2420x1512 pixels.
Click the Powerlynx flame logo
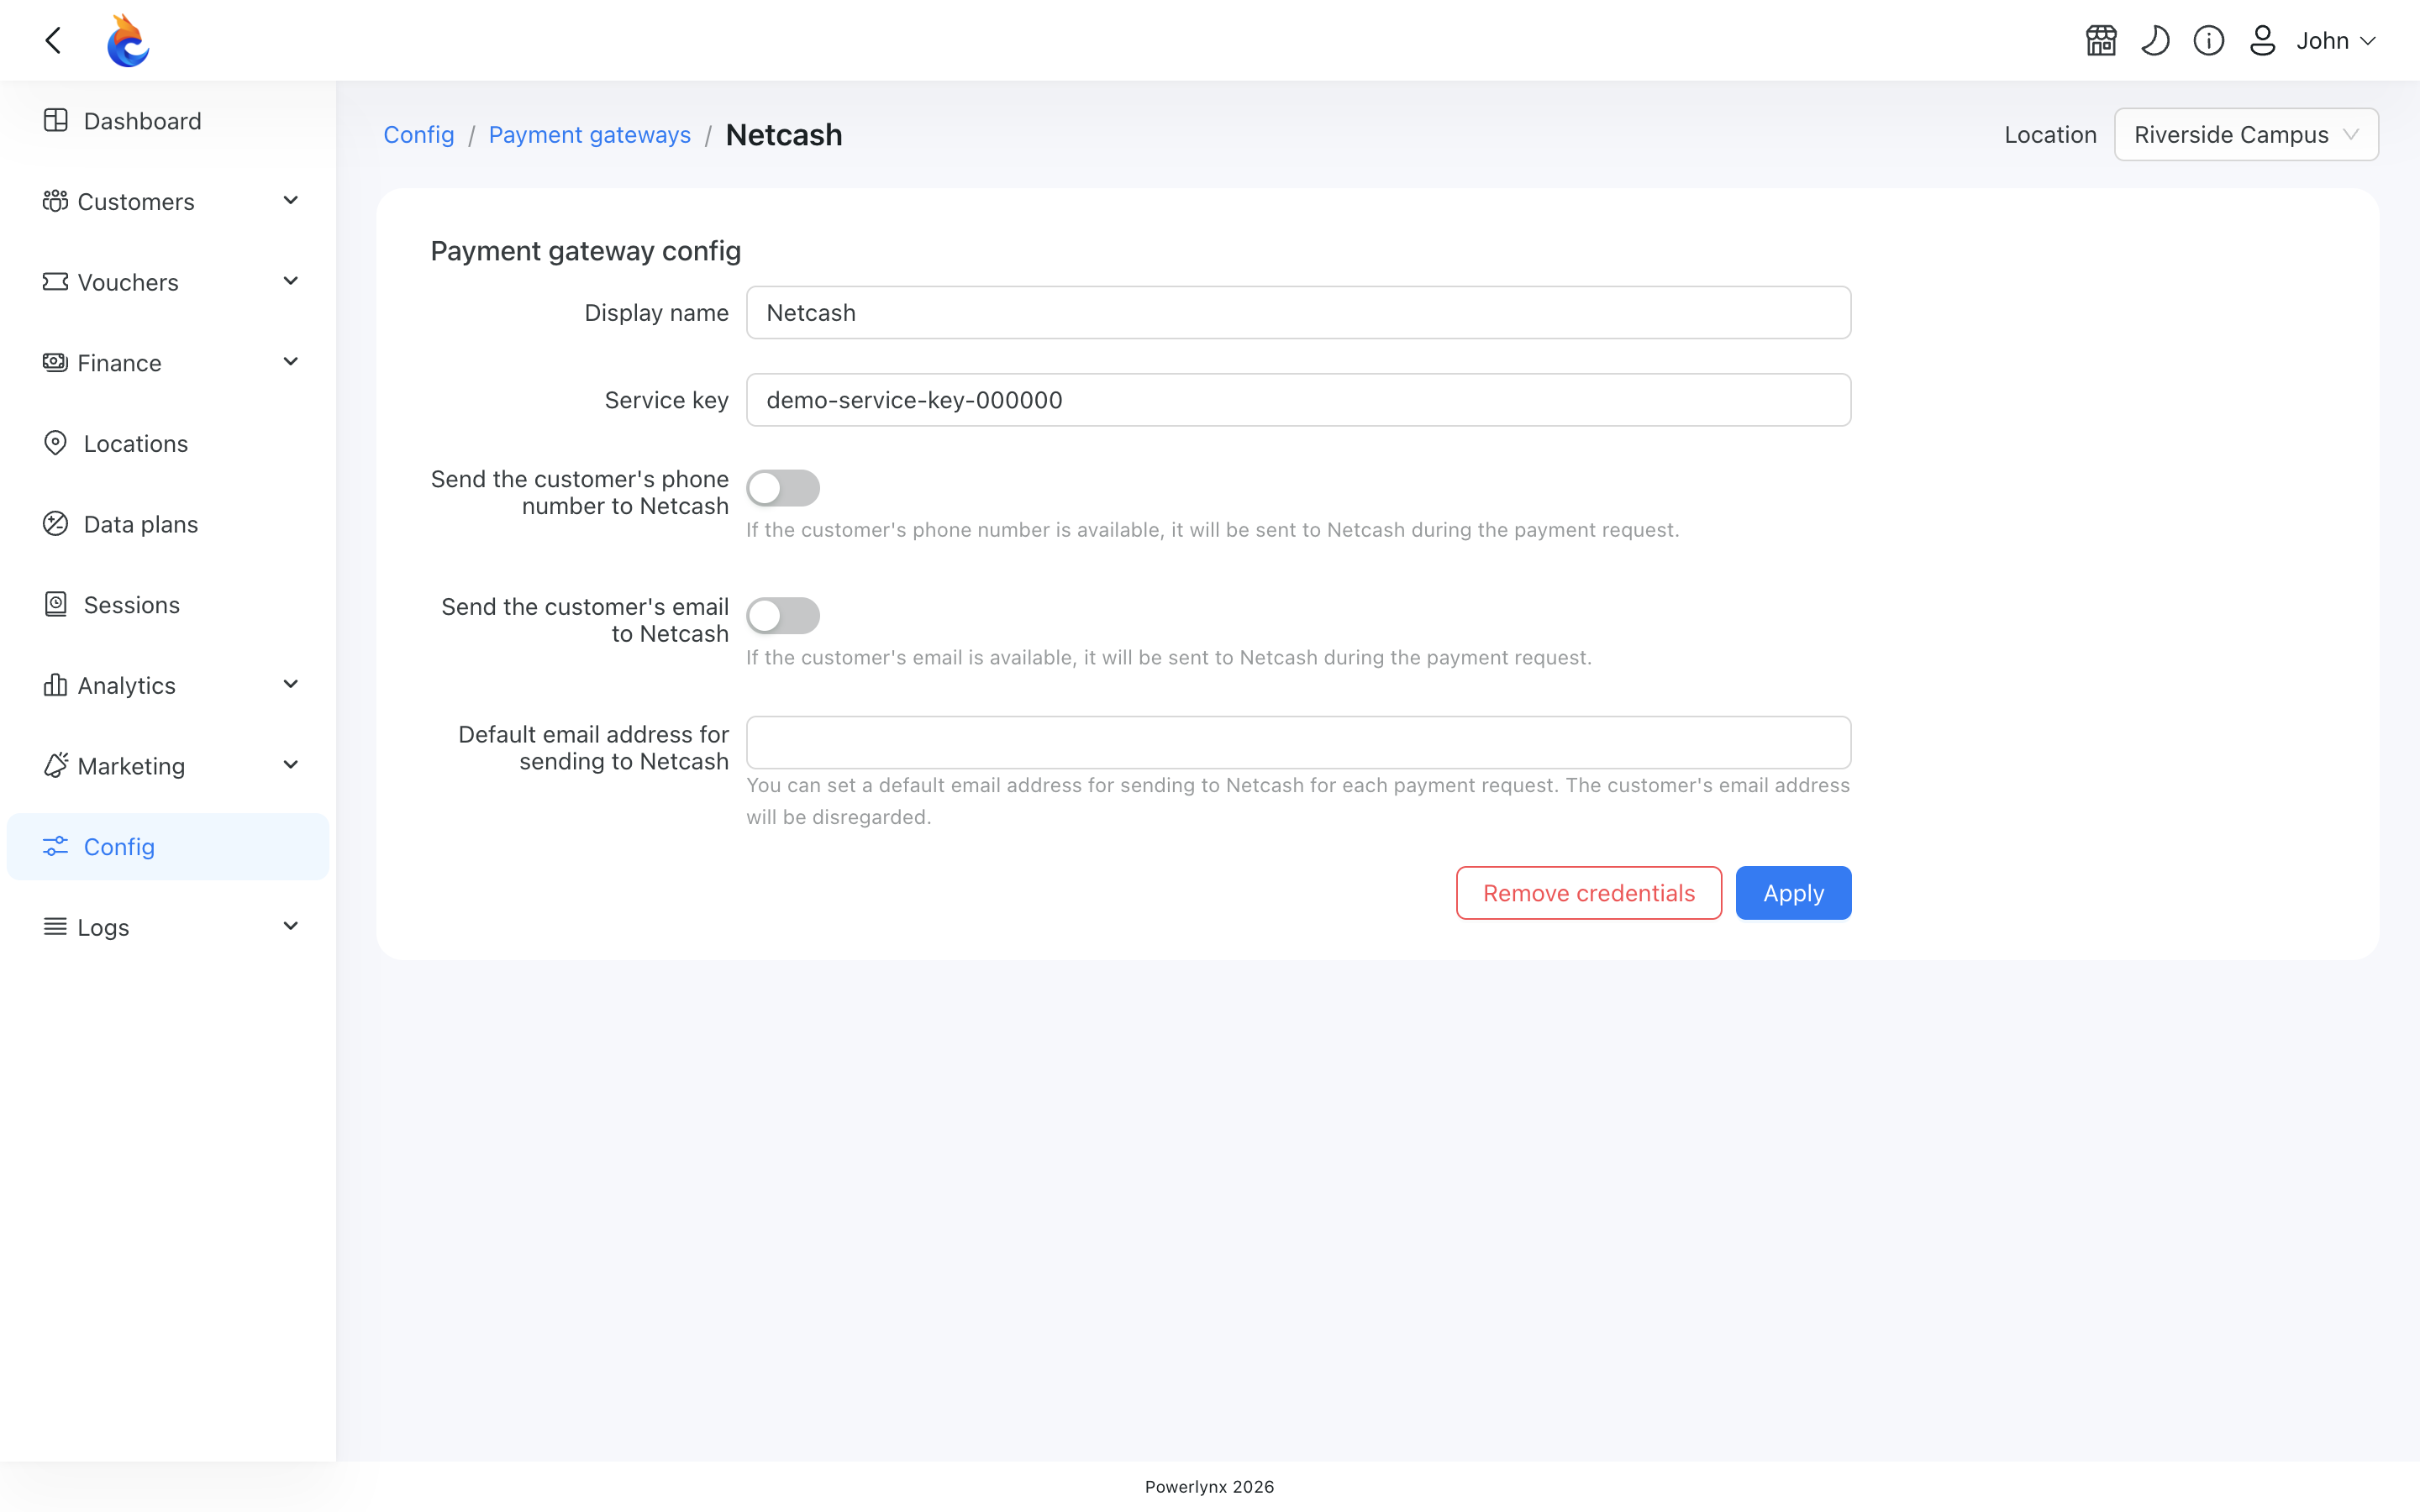(128, 40)
